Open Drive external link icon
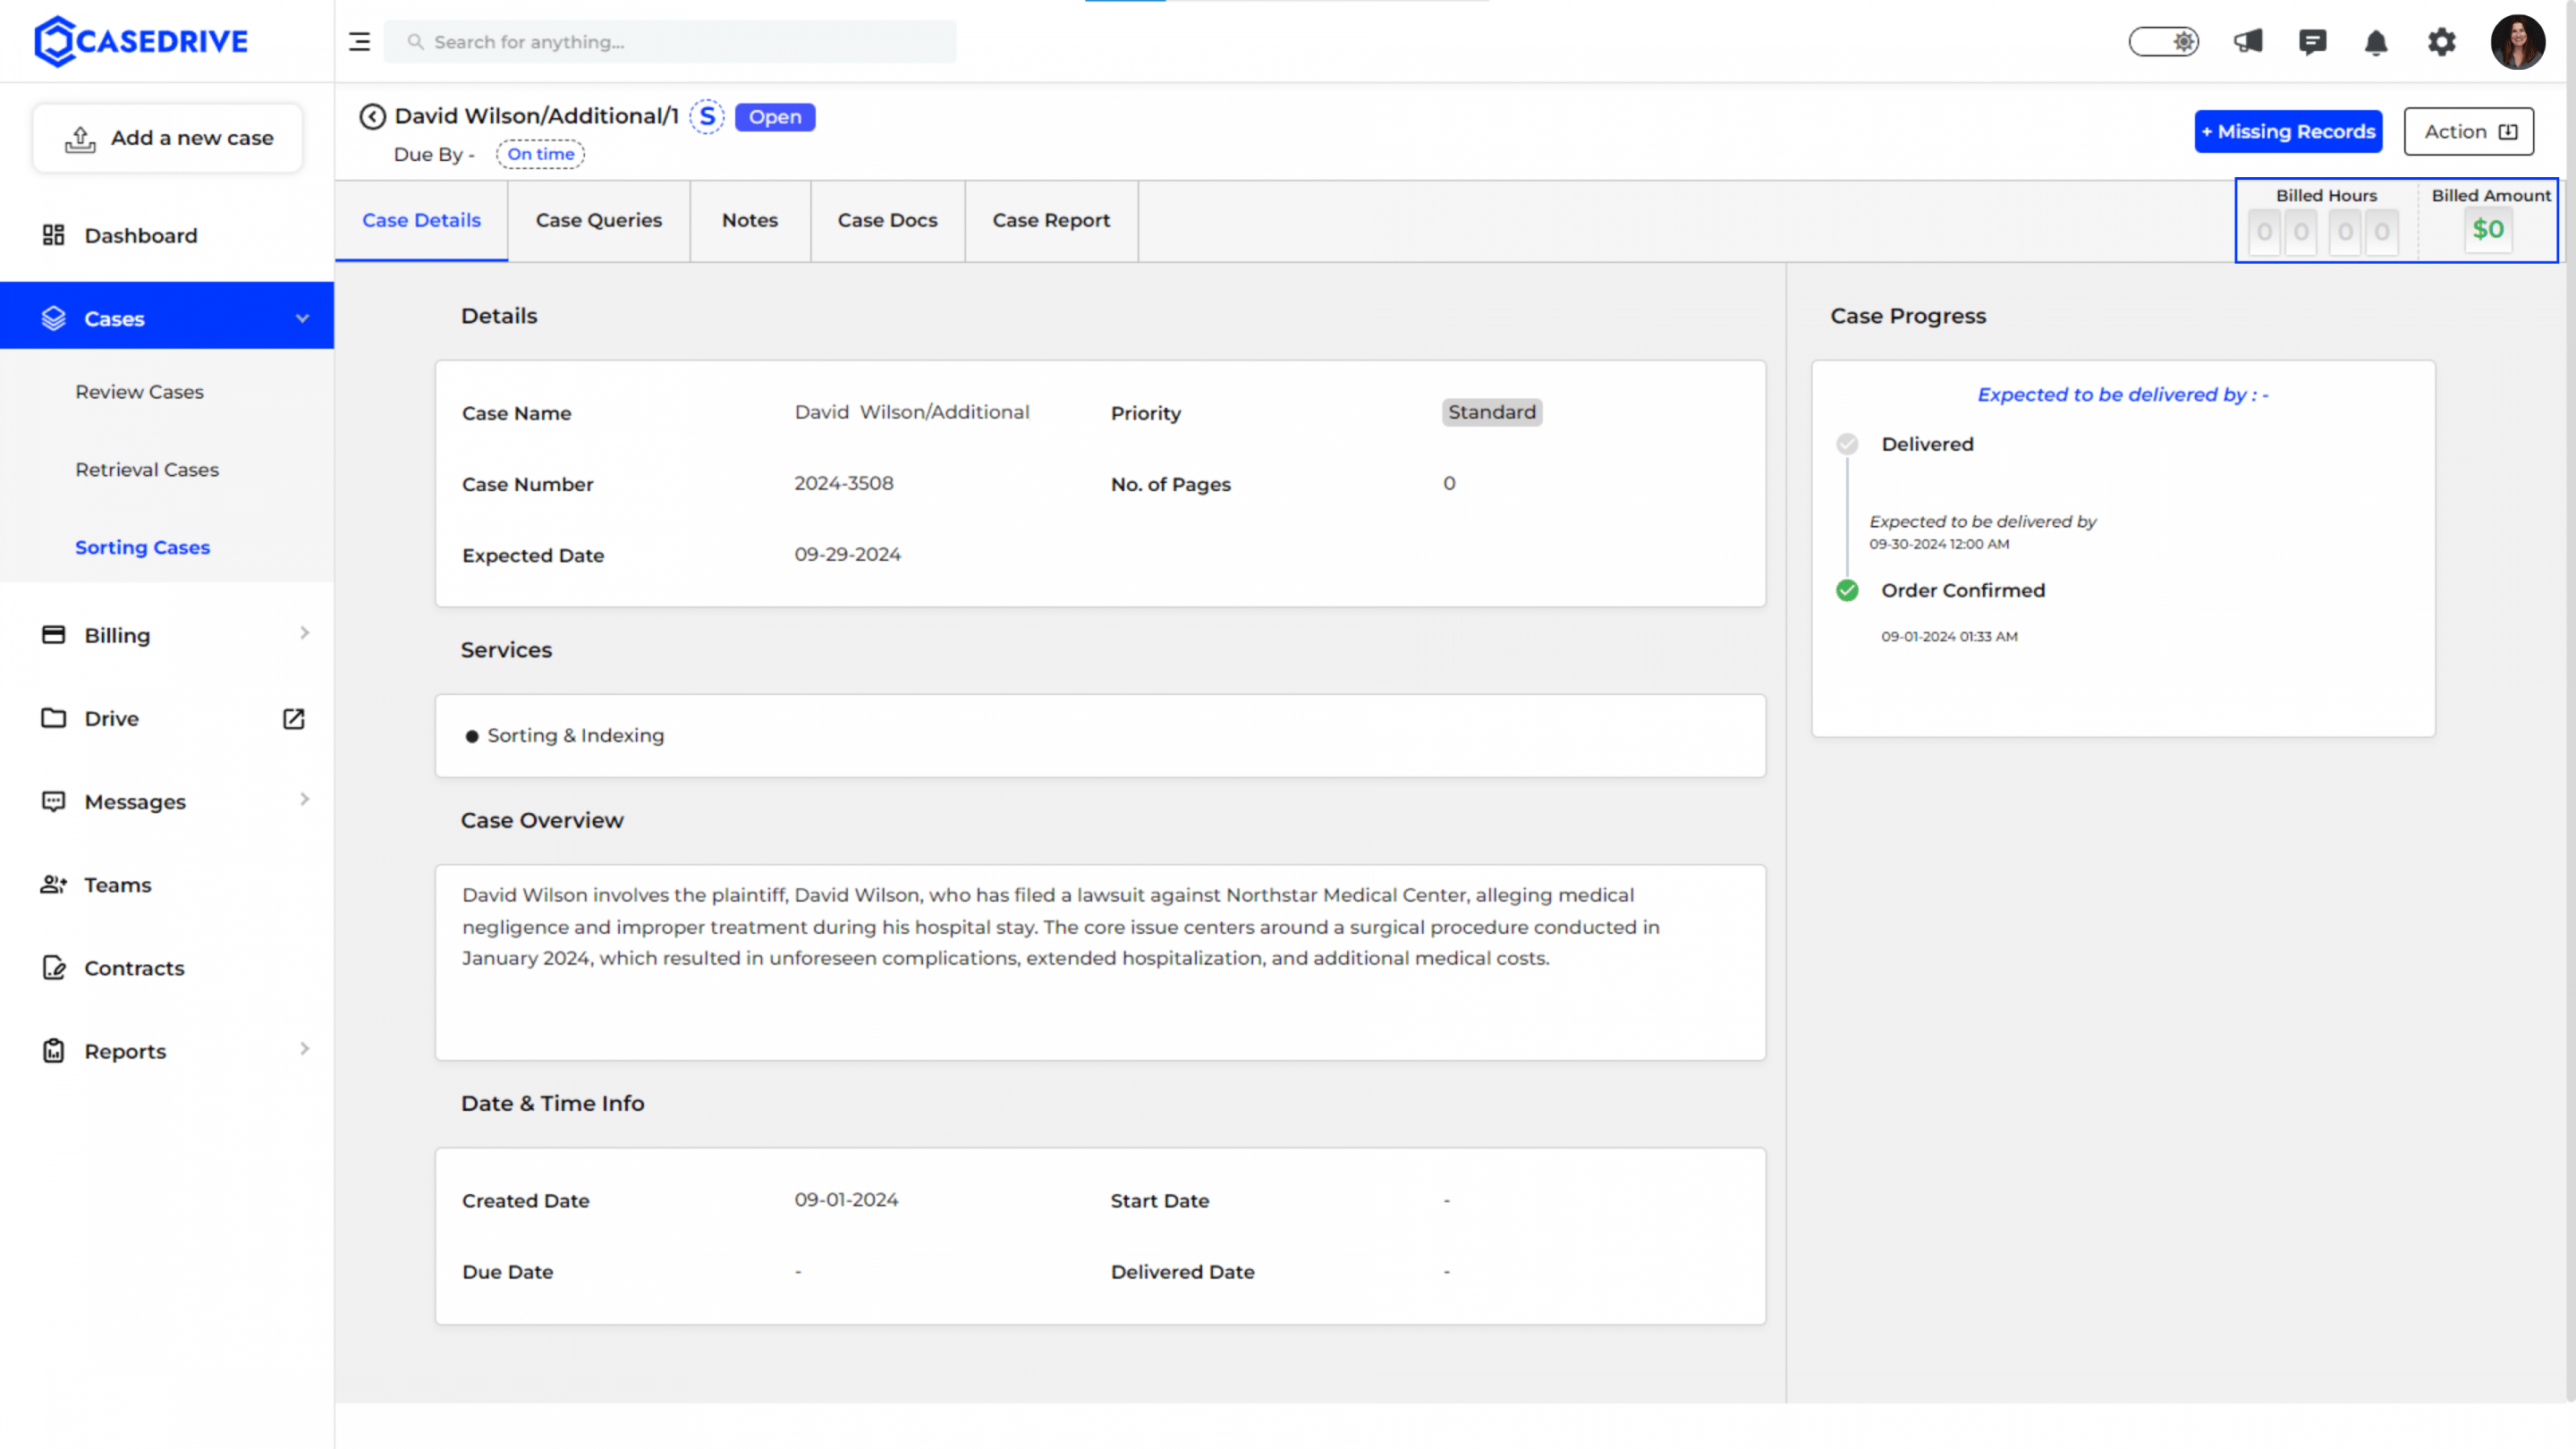 pyautogui.click(x=294, y=718)
